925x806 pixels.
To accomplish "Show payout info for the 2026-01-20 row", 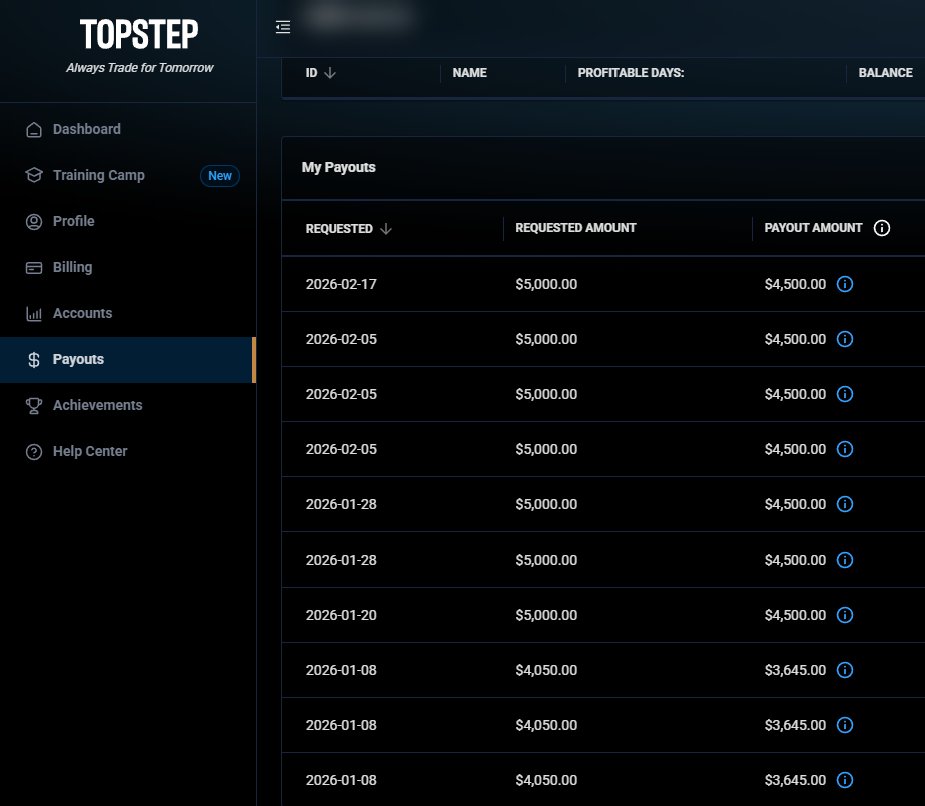I will [845, 615].
